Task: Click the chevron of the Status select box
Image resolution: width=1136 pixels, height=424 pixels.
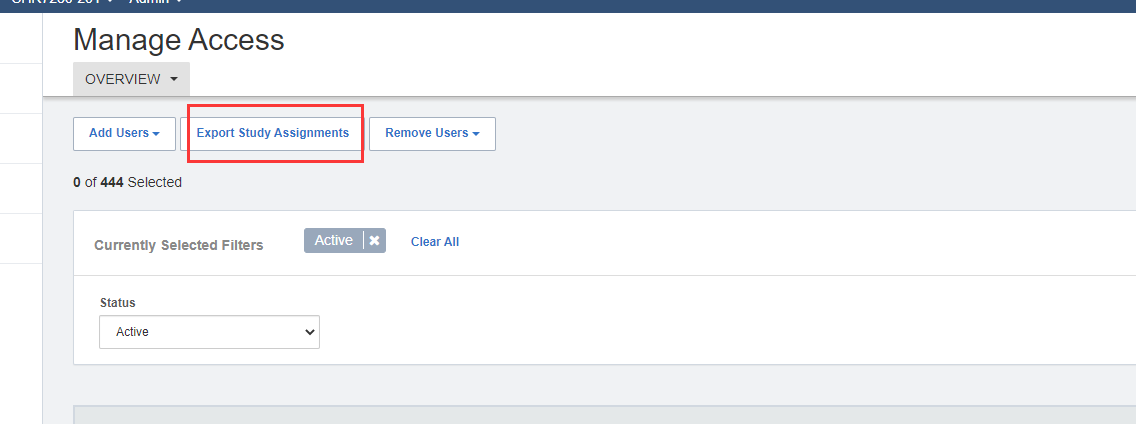Action: [308, 332]
